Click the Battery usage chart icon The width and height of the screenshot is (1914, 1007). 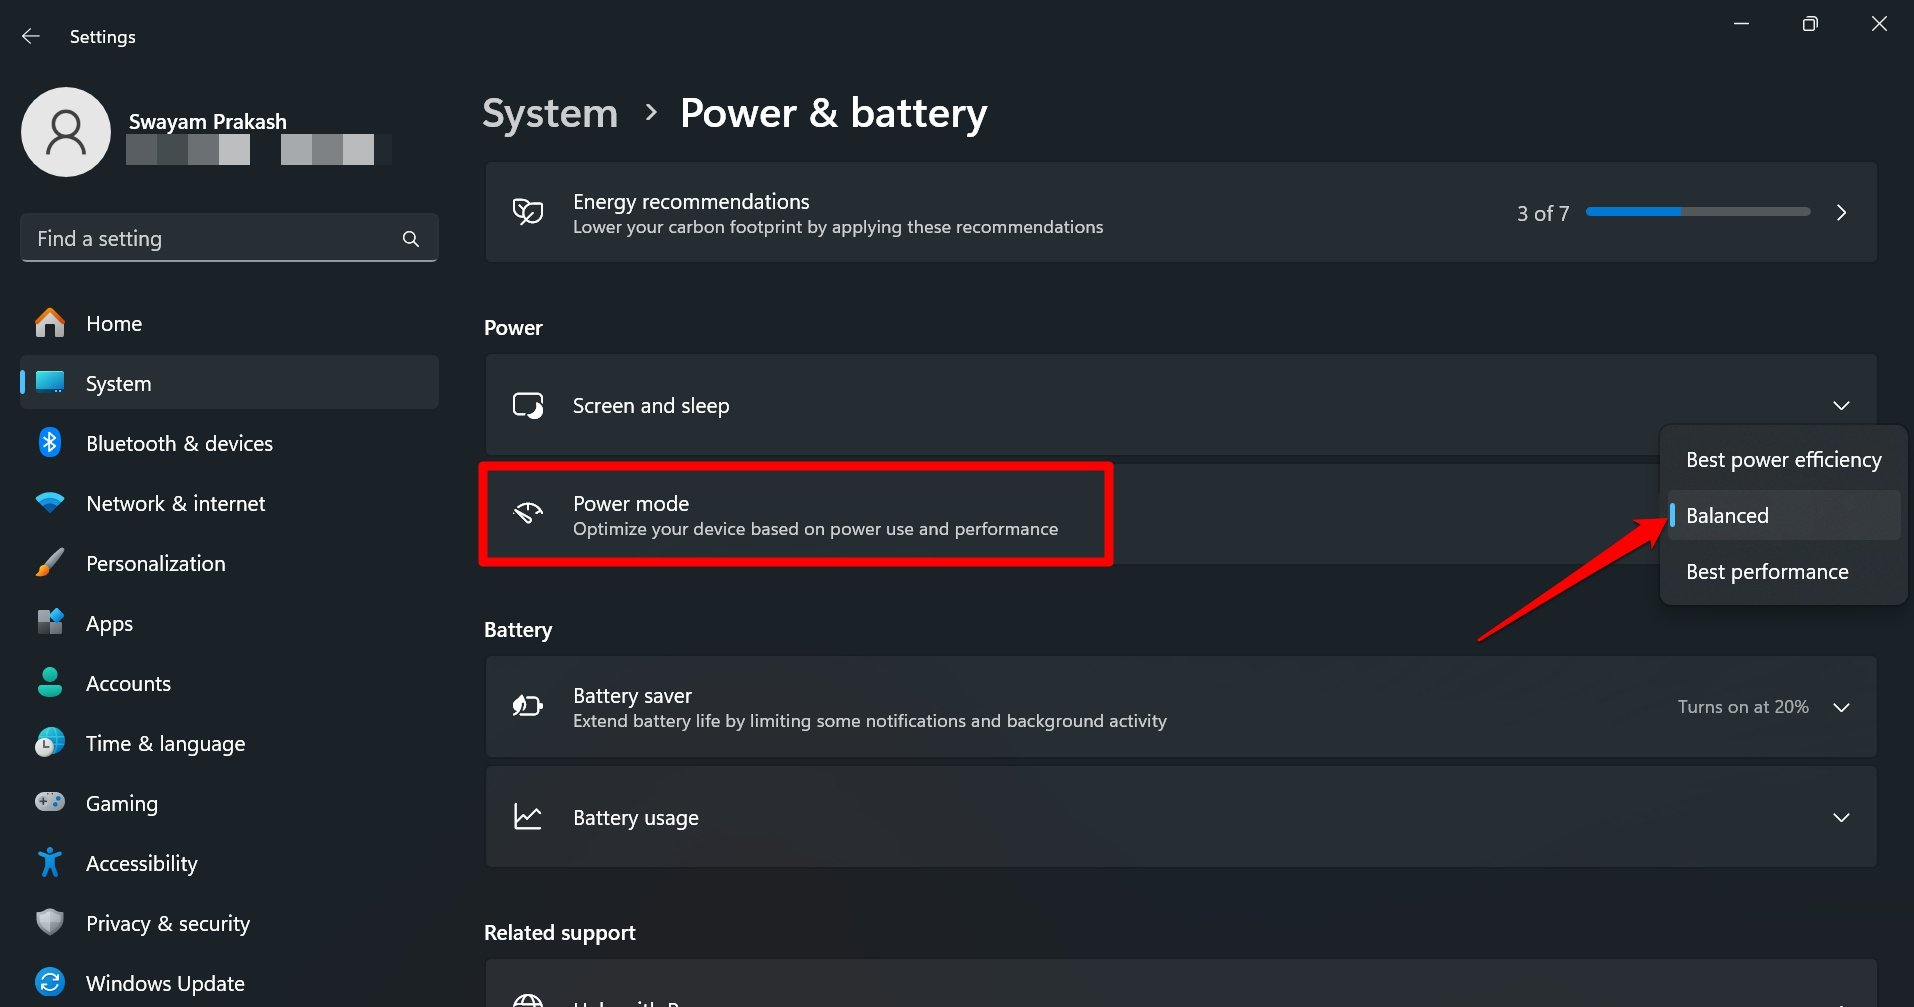pos(527,817)
